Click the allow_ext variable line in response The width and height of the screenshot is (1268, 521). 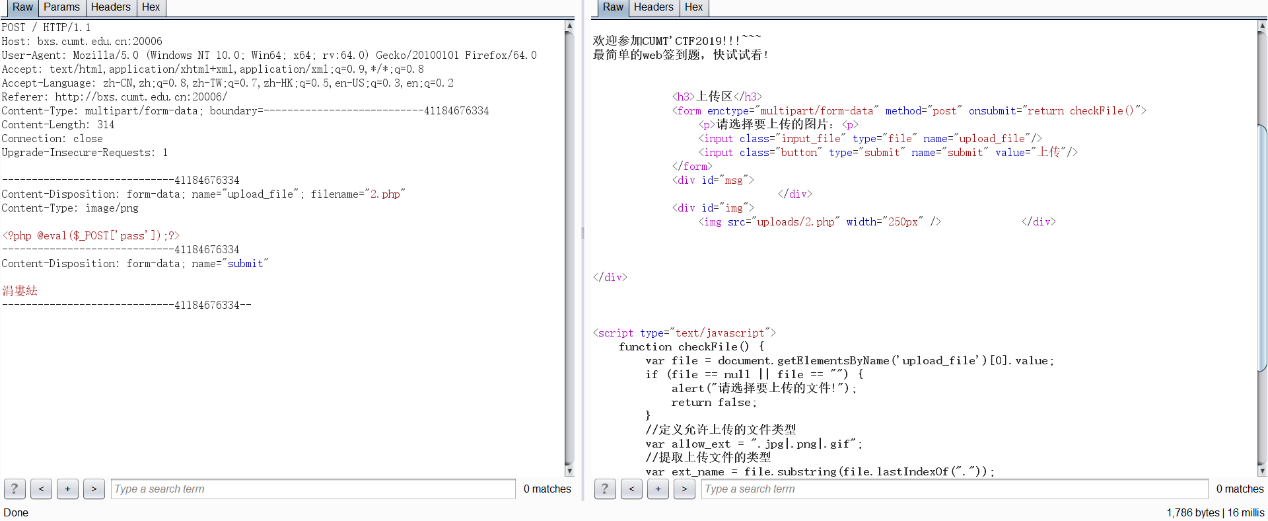[754, 444]
